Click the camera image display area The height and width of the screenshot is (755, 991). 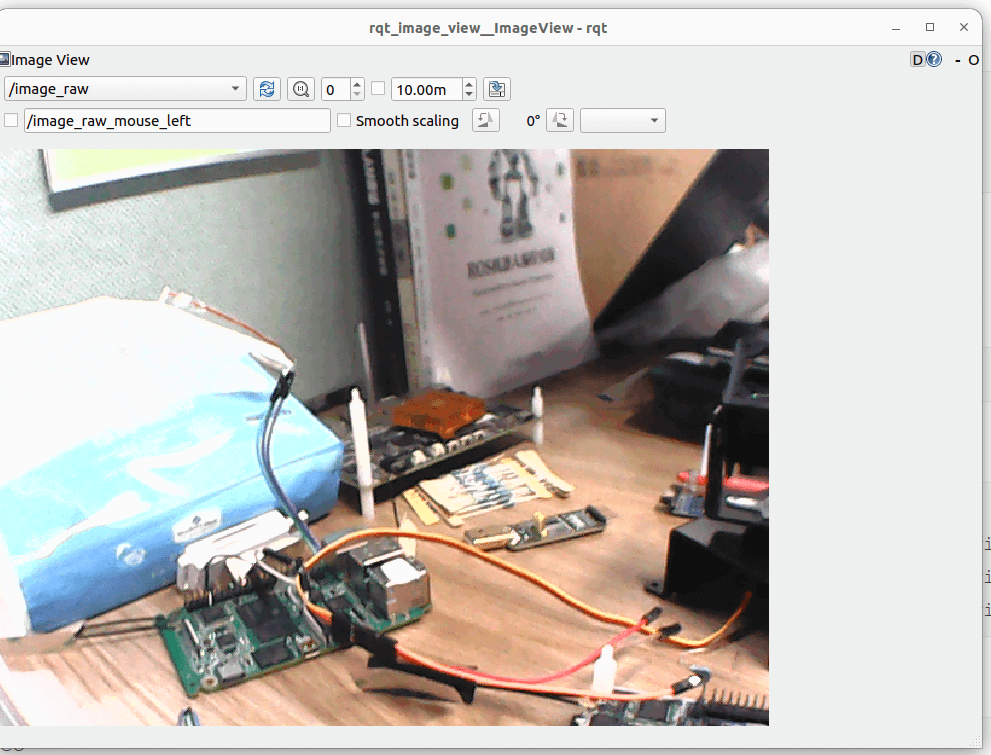click(x=384, y=437)
